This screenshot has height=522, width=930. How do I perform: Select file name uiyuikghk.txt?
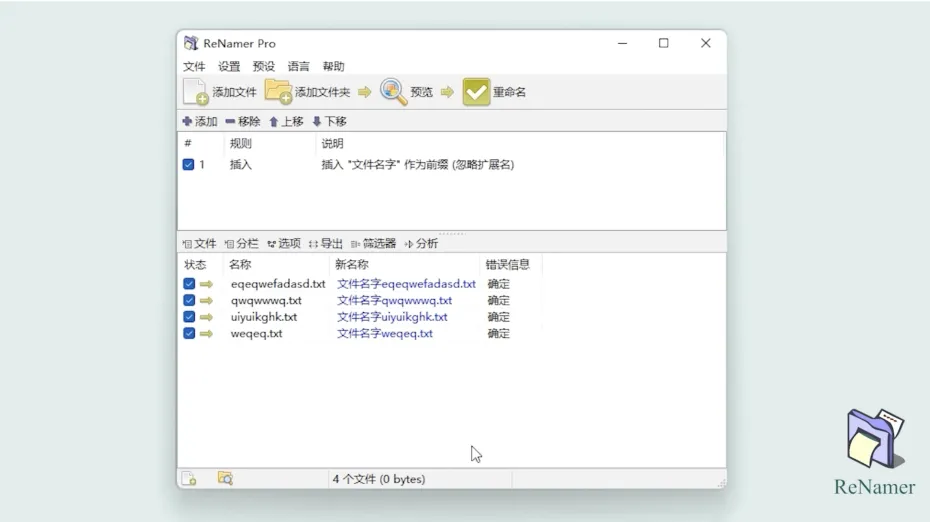click(264, 317)
